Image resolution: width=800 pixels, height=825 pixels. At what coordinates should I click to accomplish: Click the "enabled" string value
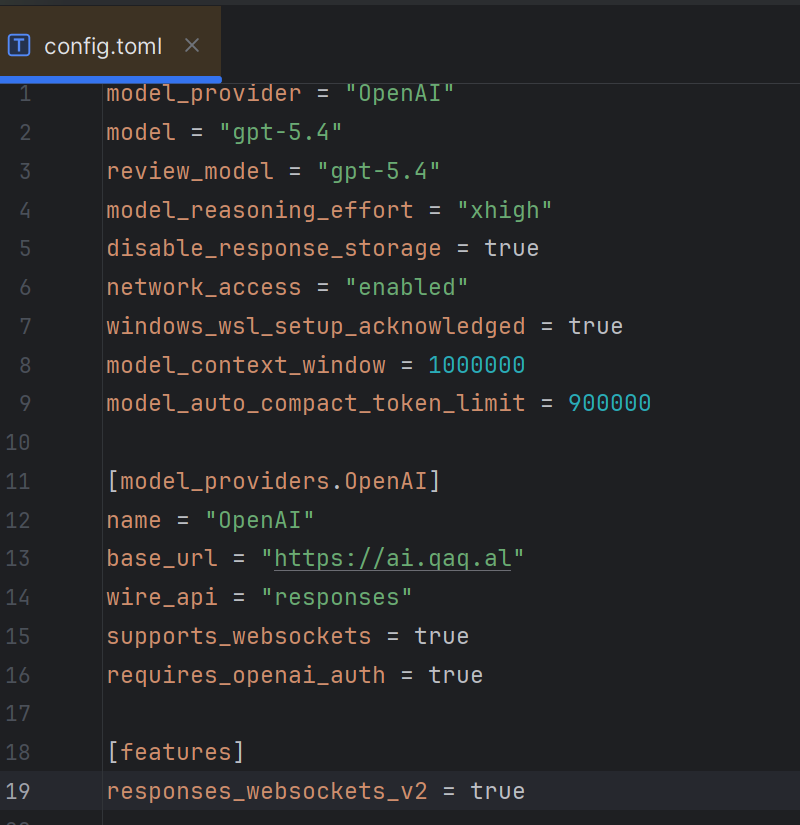(x=406, y=287)
